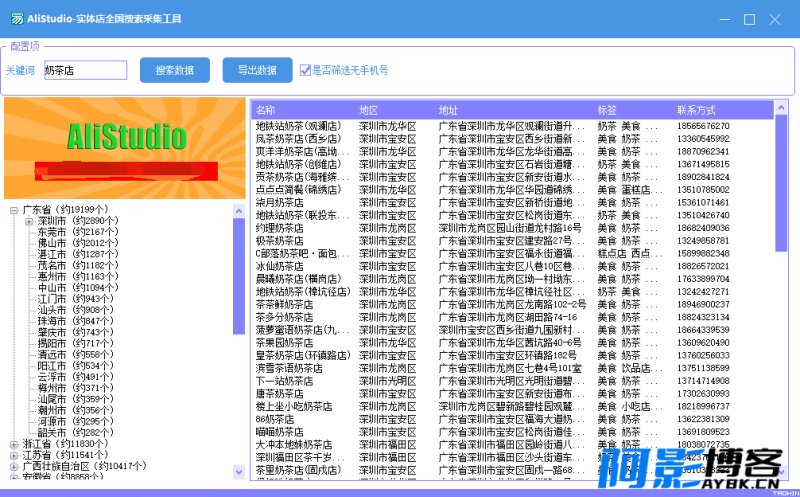Viewport: 800px width, 497px height.
Task: Click the 搜索数据 button
Action: 175,70
